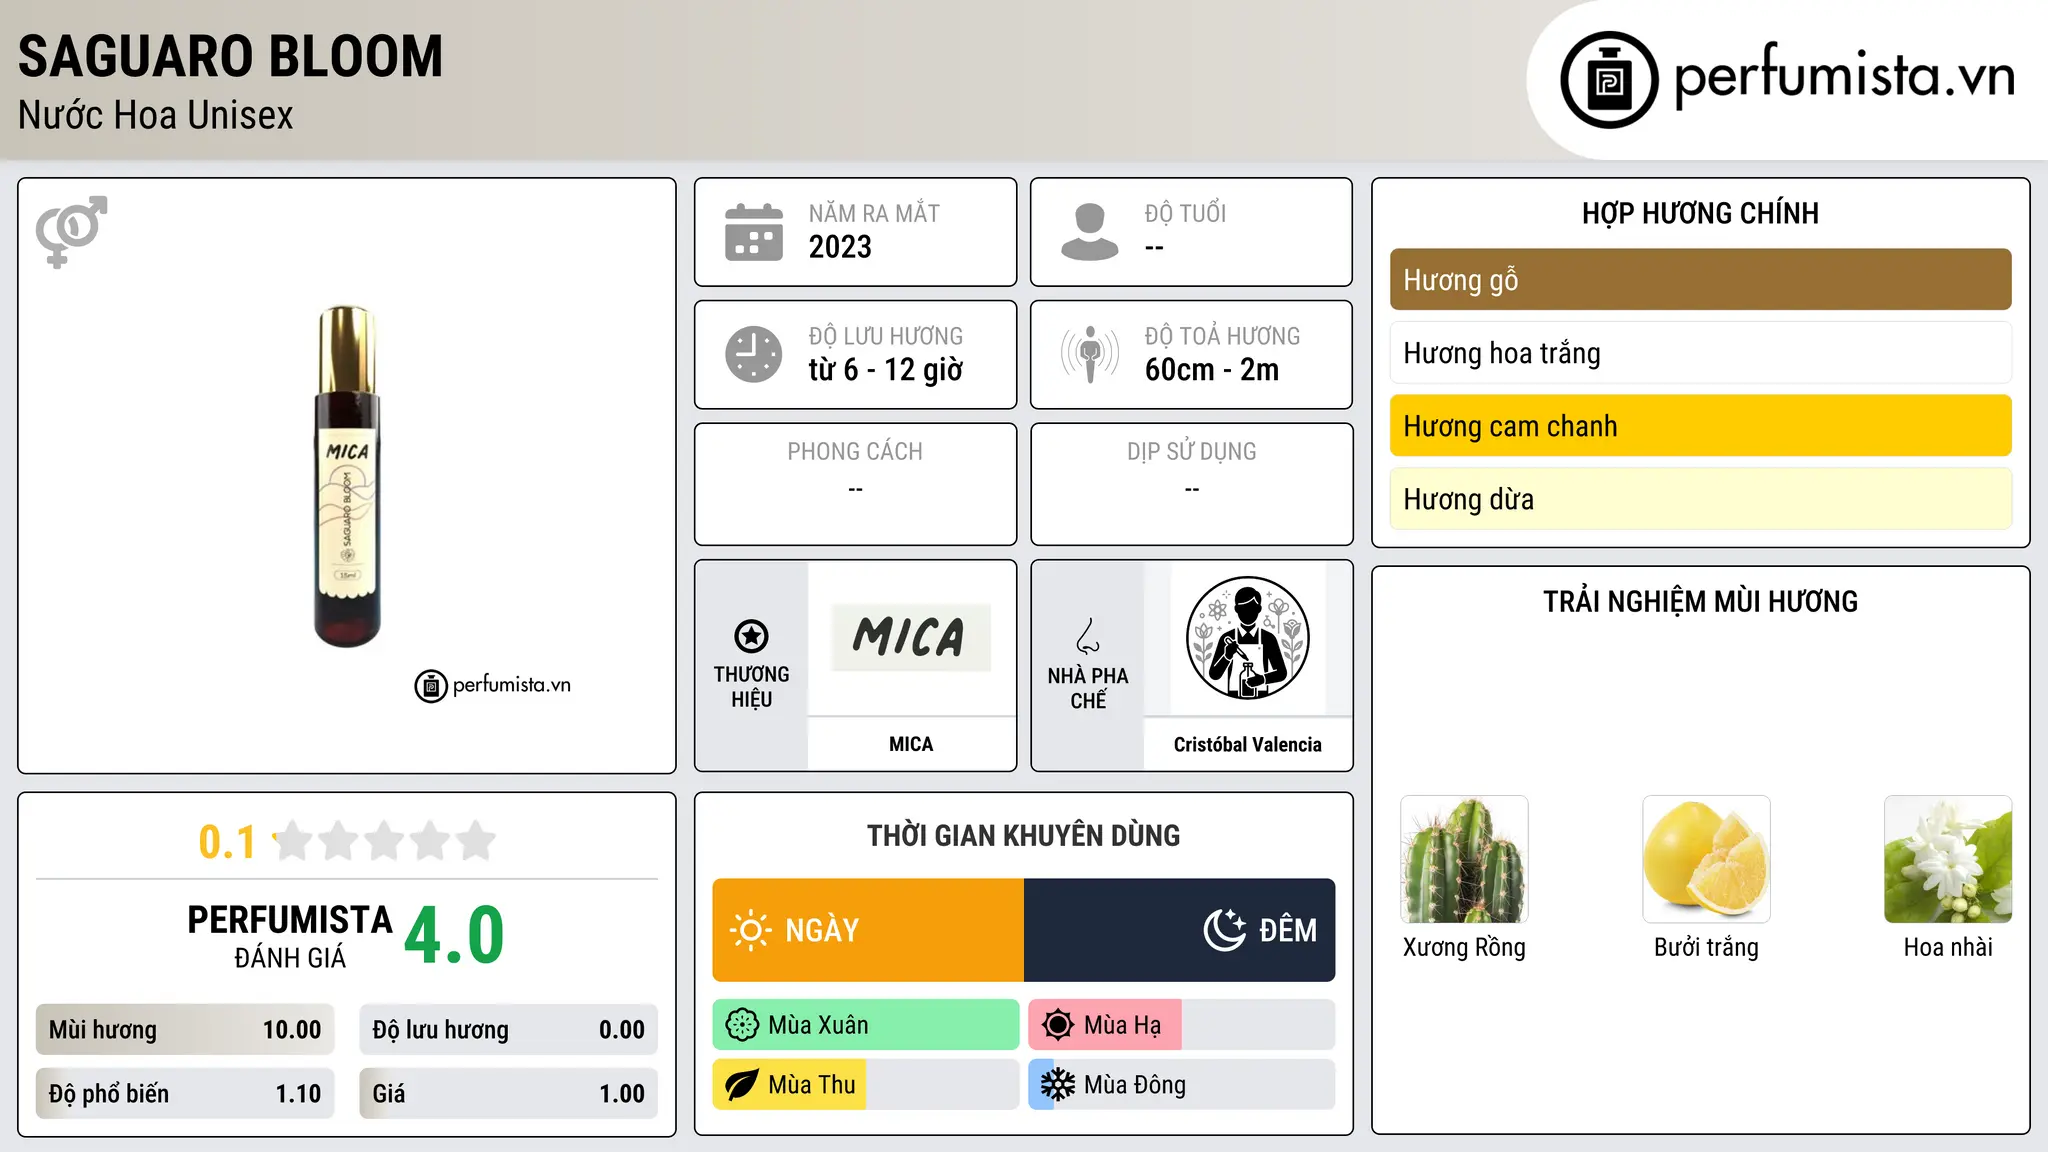Click the star rating row next to 0.1
This screenshot has height=1152, width=2048.
pos(385,841)
